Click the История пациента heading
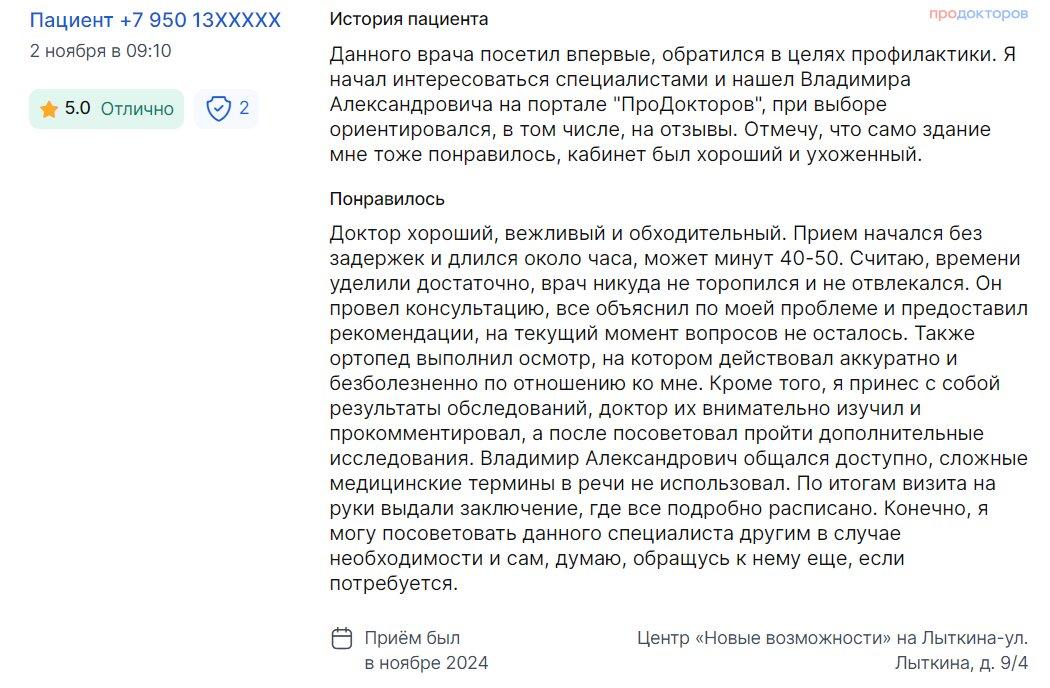Screen dimensions: 1050x688 408,19
